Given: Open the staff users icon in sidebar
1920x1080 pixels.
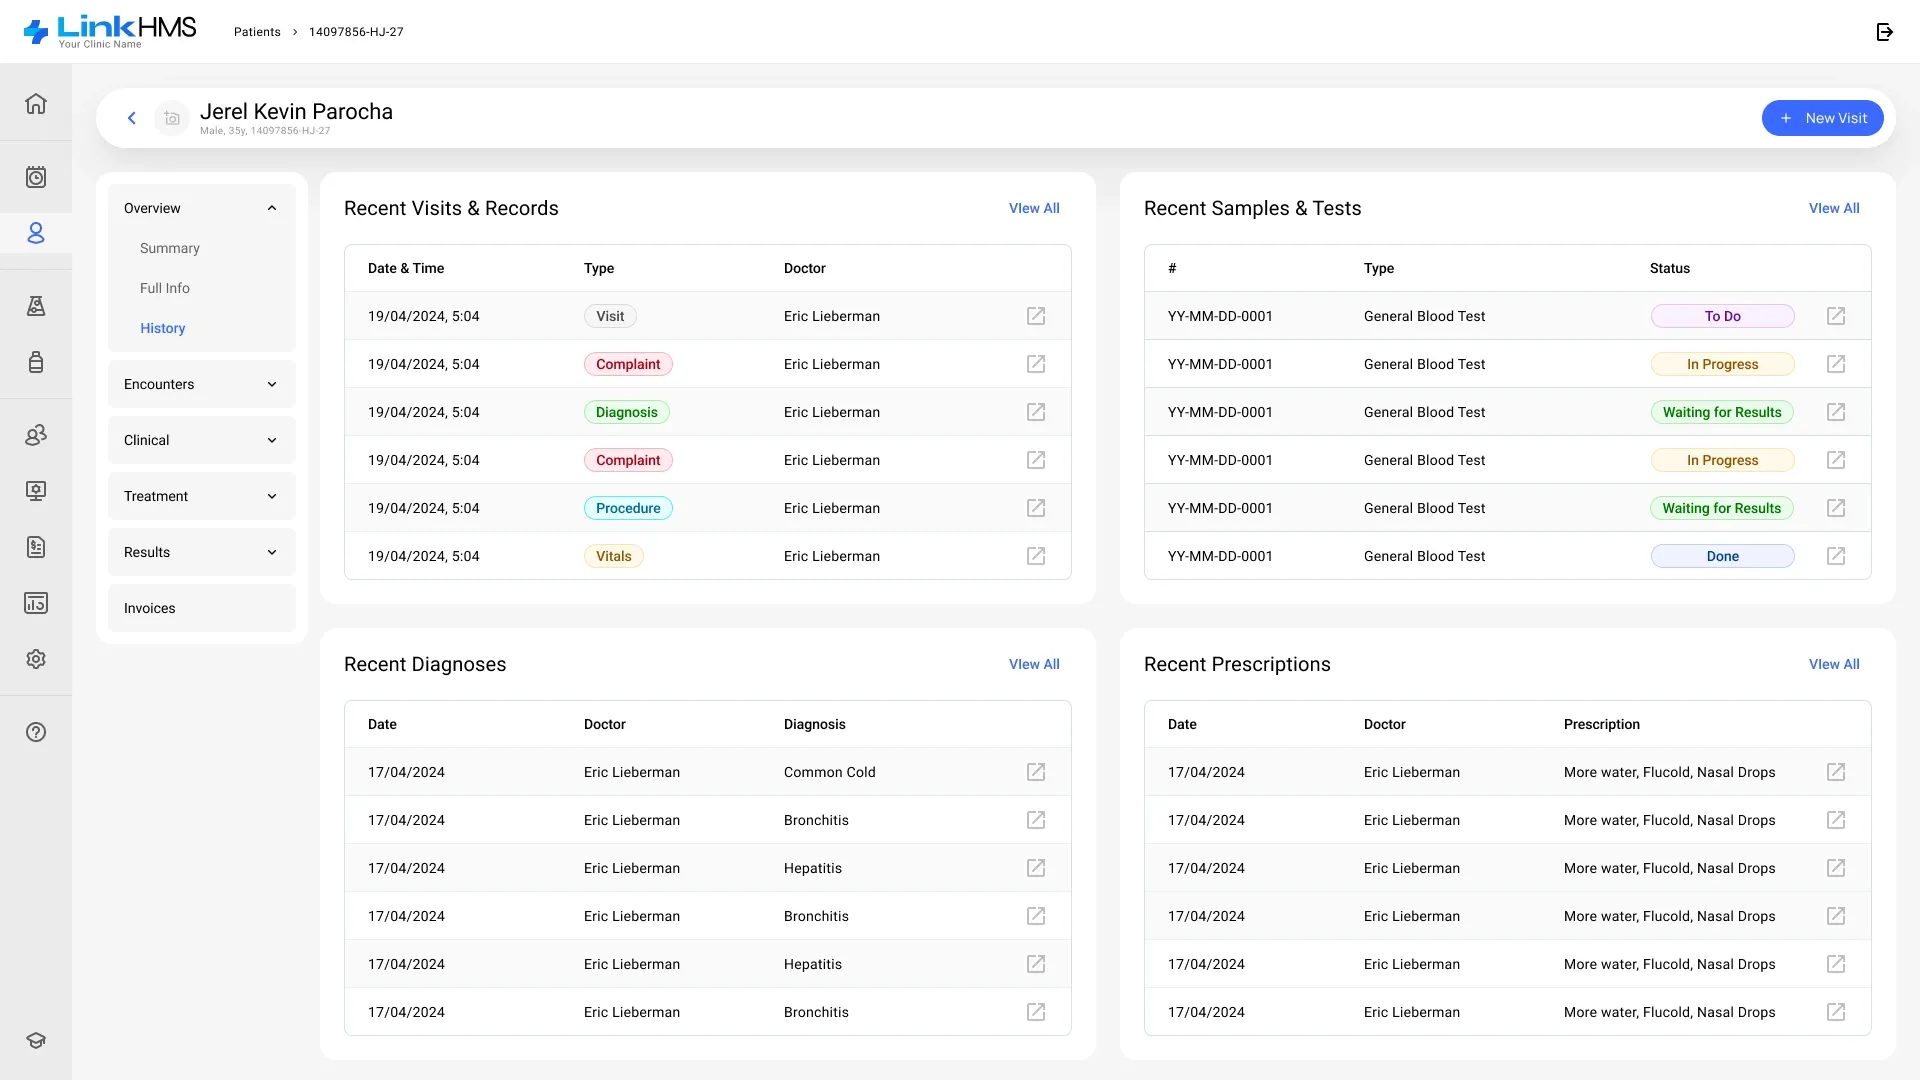Looking at the screenshot, I should click(36, 435).
